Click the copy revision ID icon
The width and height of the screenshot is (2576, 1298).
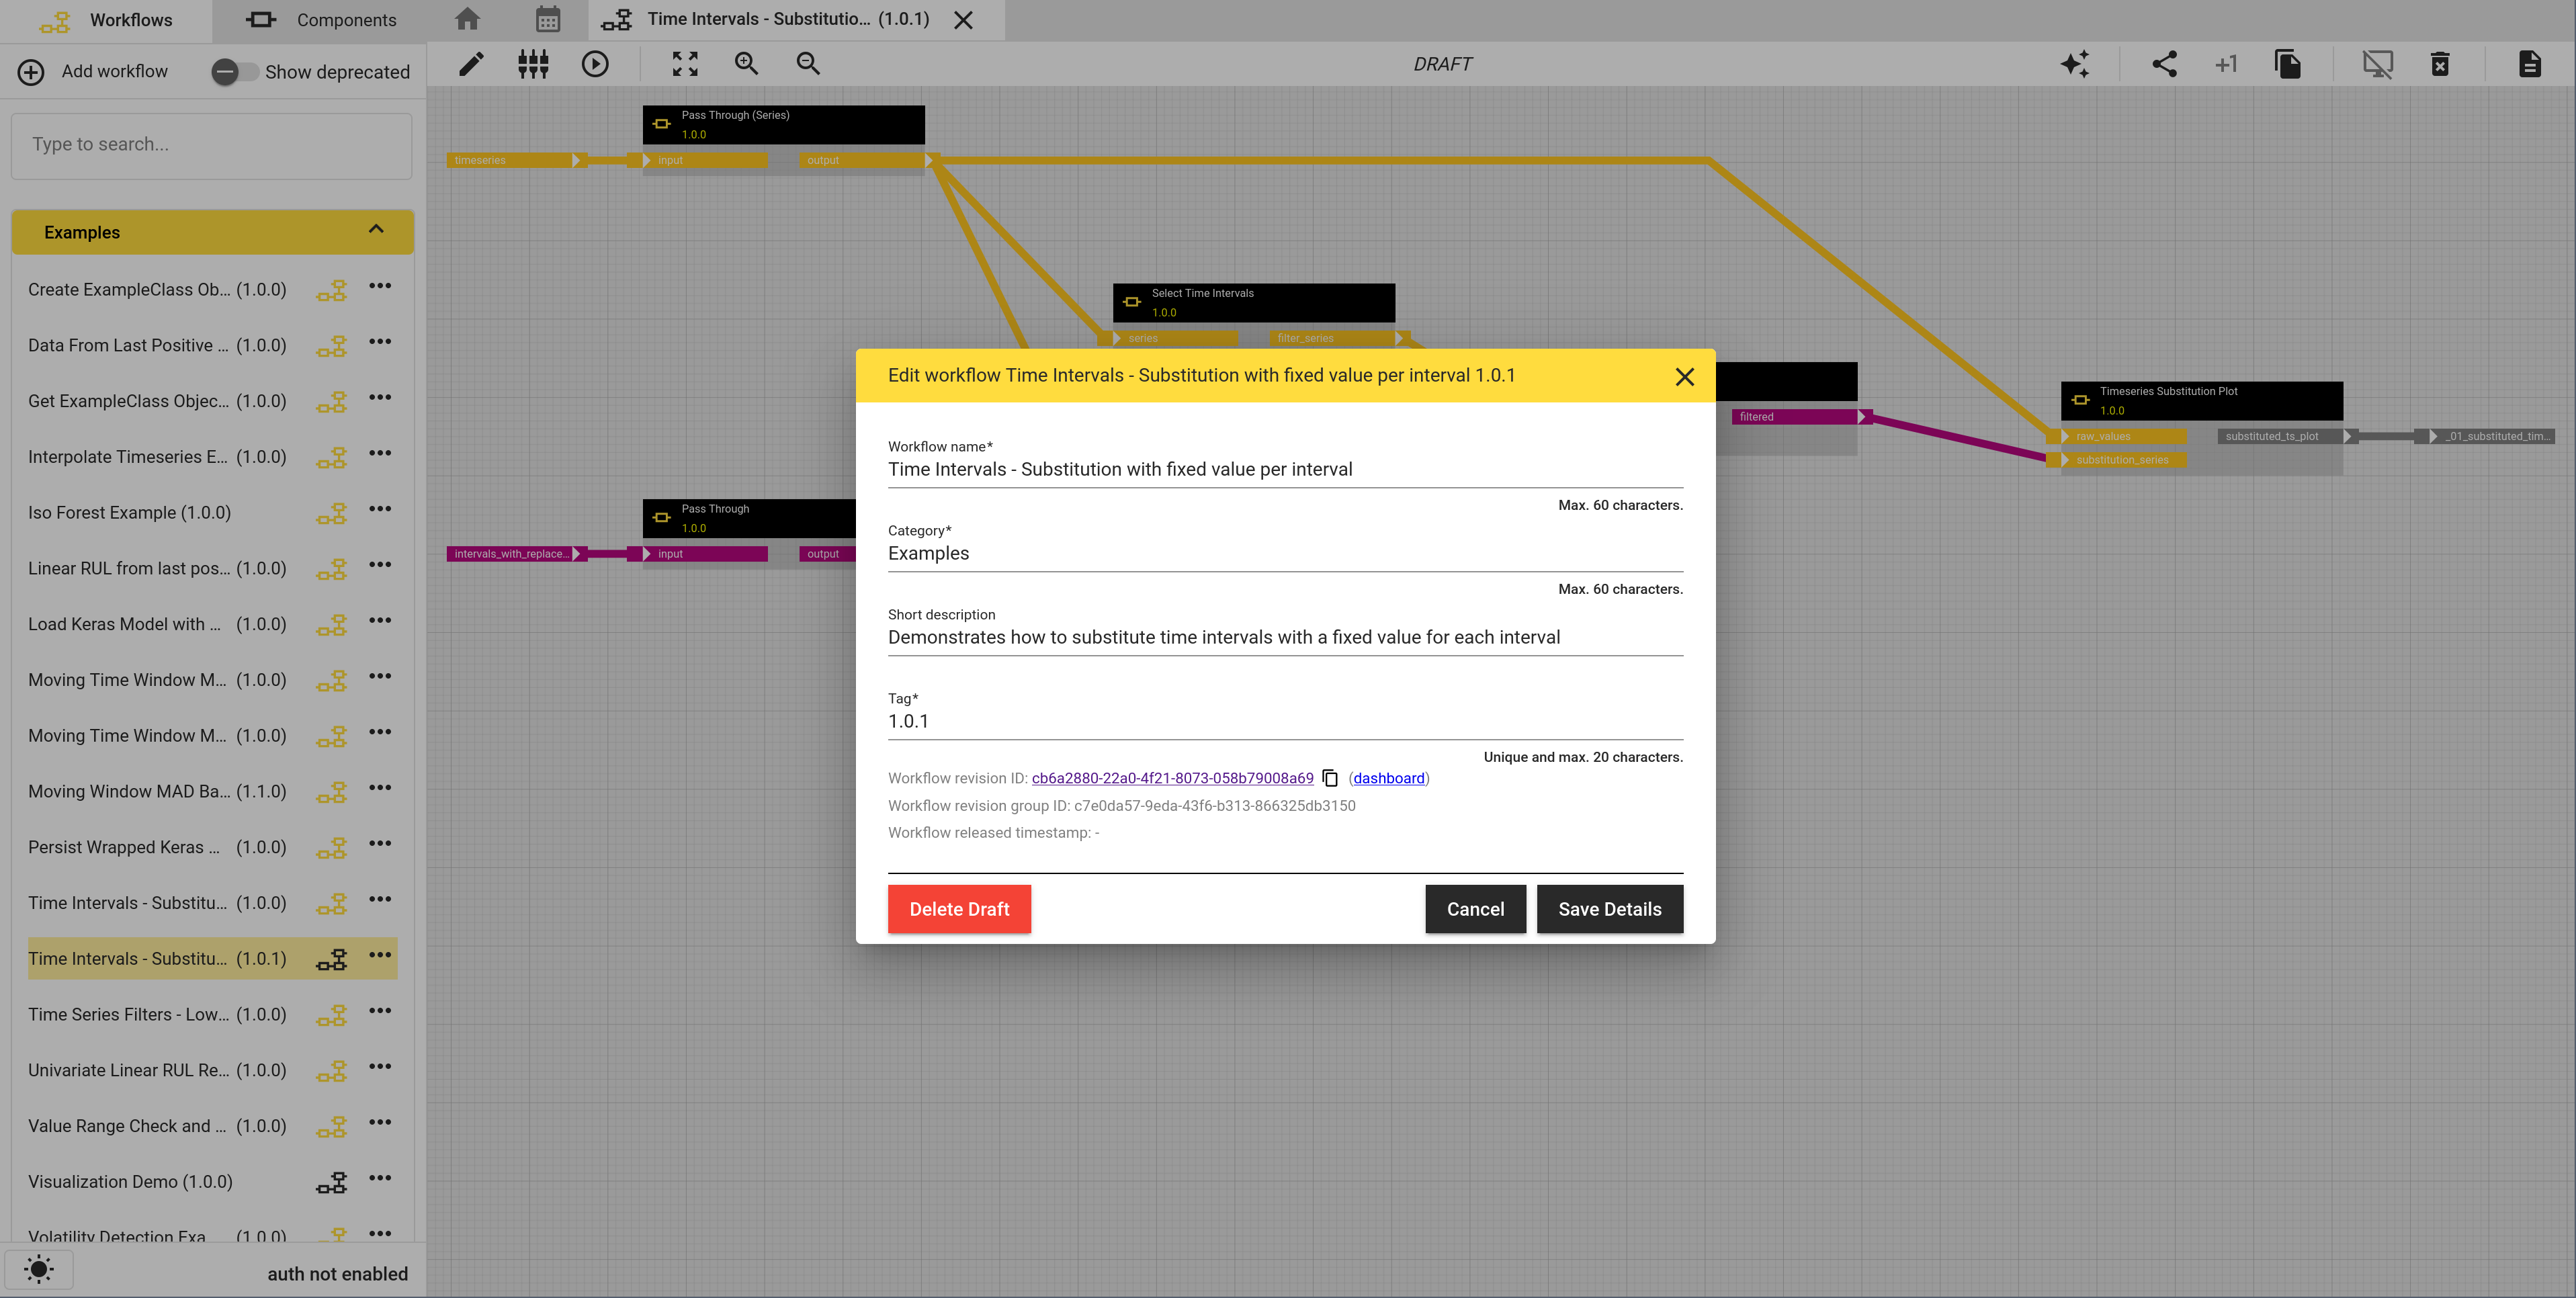[x=1330, y=778]
